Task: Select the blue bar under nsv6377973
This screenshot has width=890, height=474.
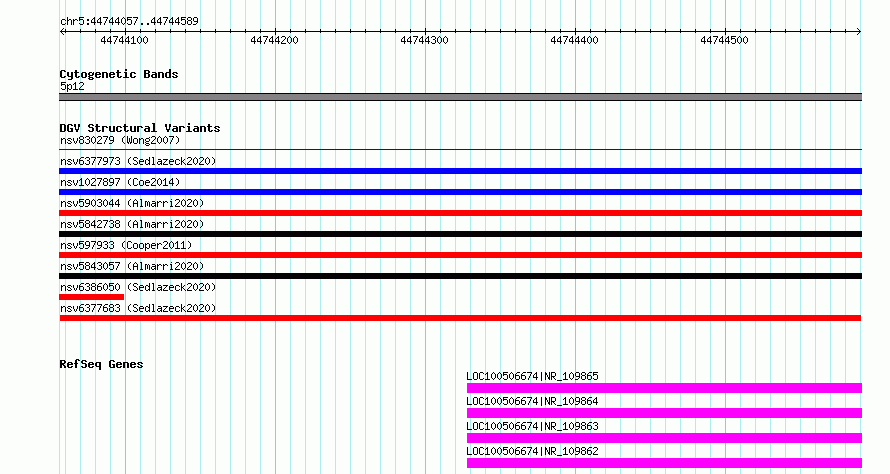Action: click(460, 171)
